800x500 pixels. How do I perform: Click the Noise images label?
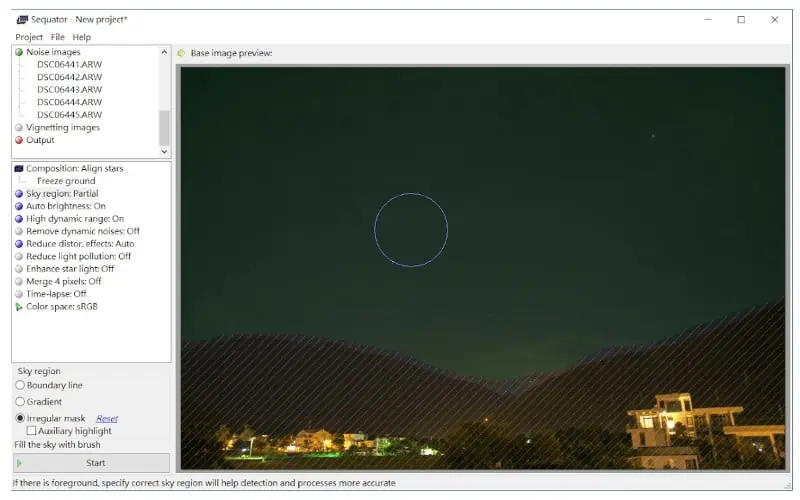53,52
